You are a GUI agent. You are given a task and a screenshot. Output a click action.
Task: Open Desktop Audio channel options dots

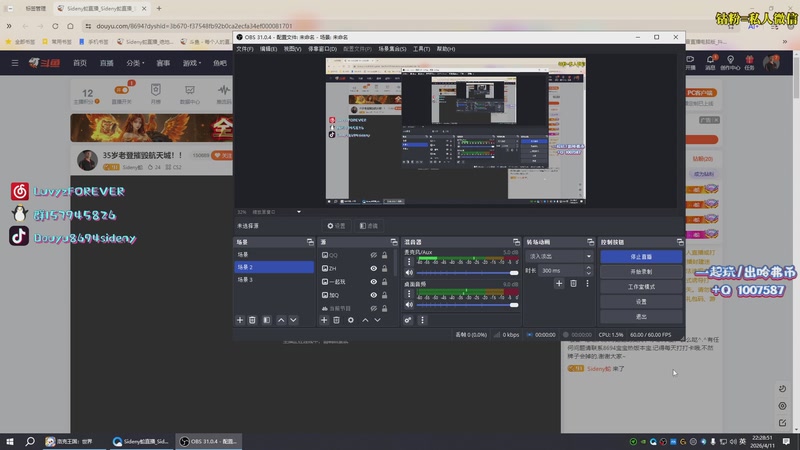point(409,294)
